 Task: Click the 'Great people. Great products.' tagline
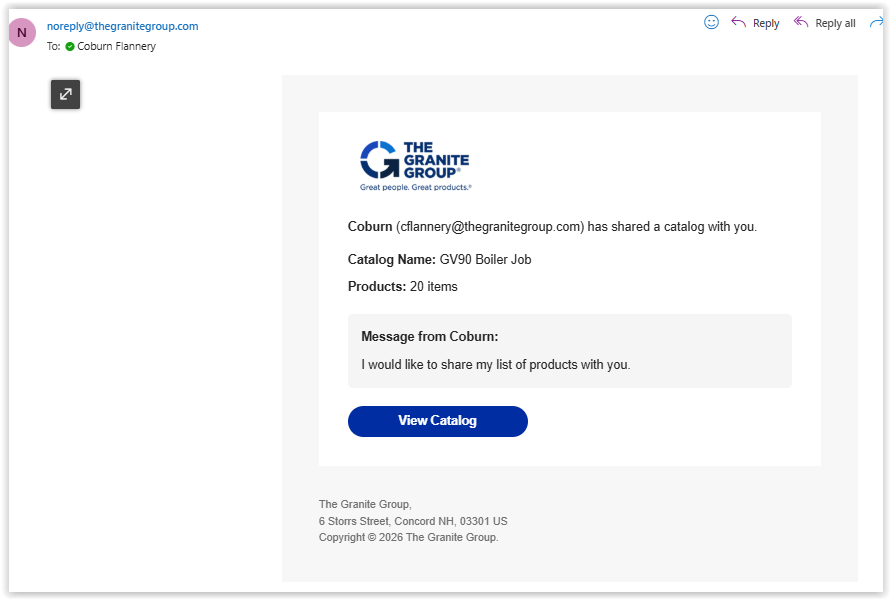click(x=415, y=188)
